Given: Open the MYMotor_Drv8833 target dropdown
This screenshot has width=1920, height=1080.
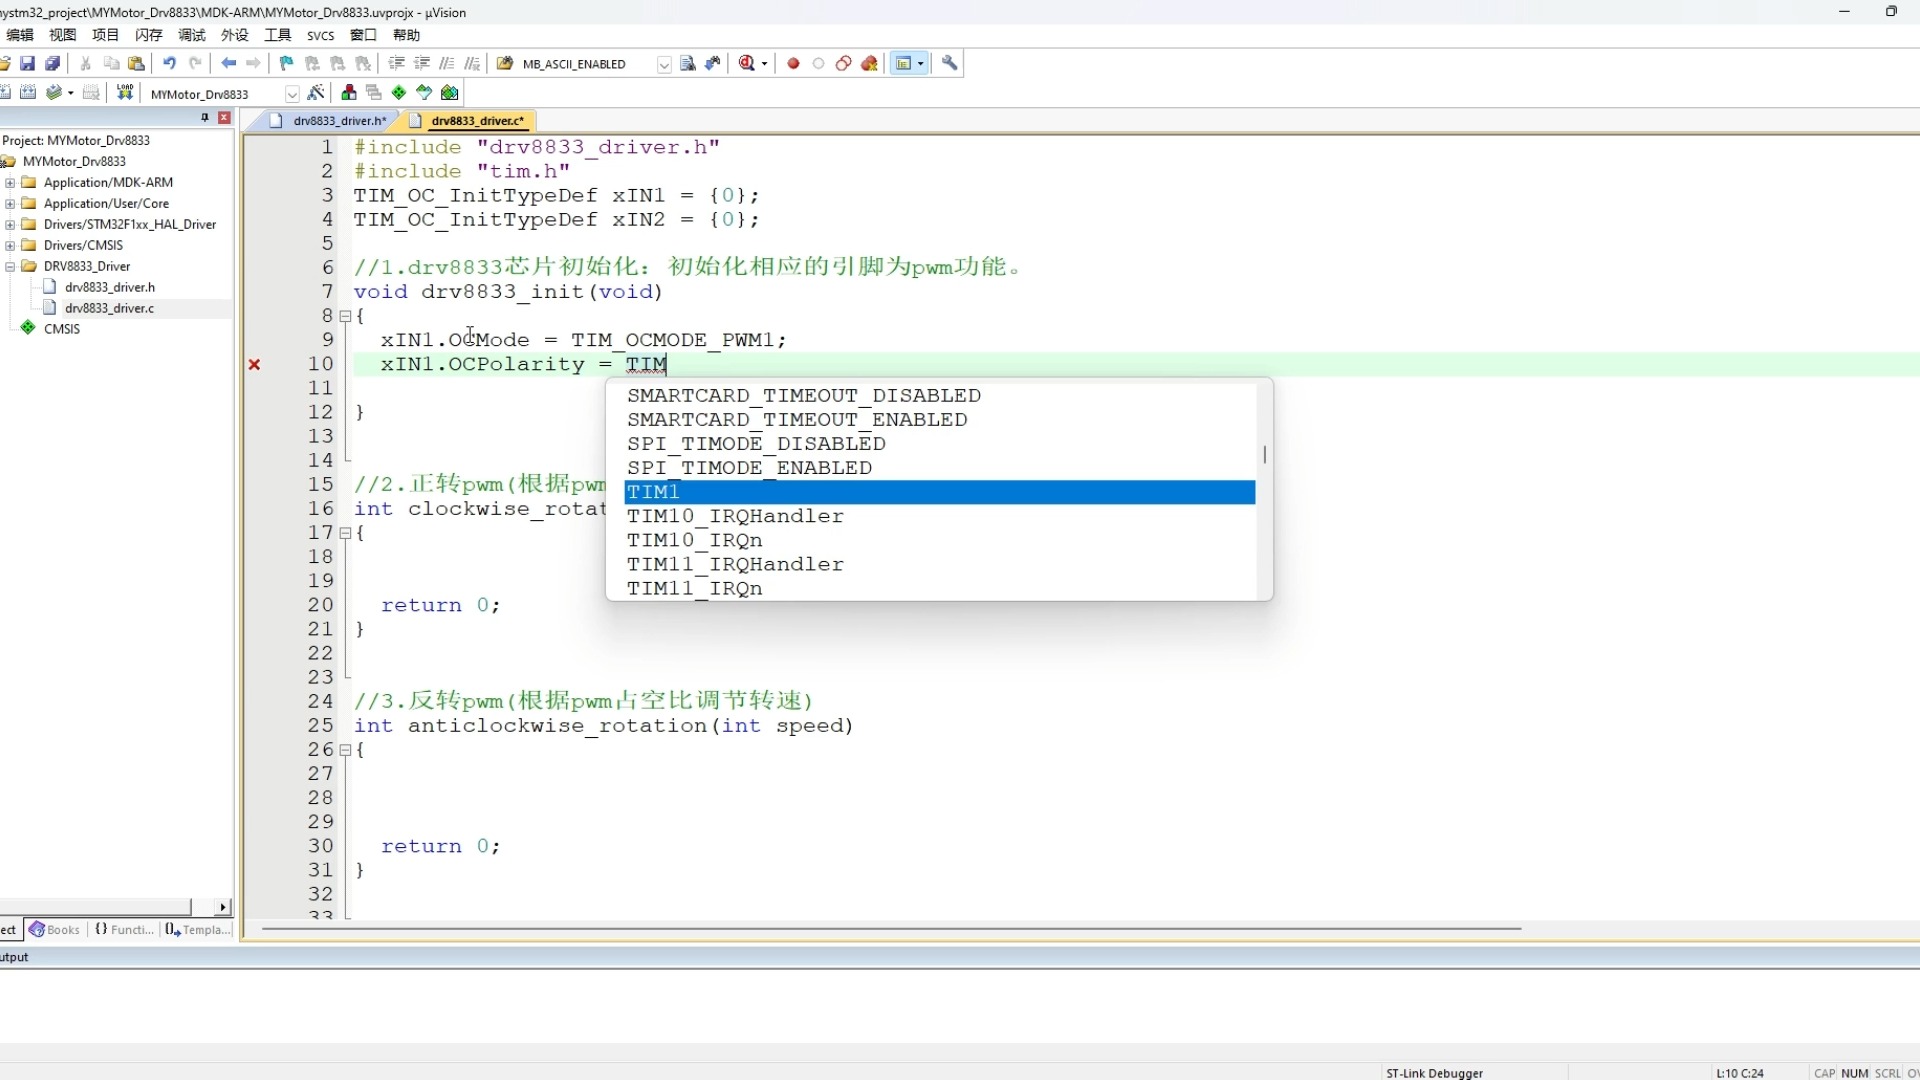Looking at the screenshot, I should 291,94.
